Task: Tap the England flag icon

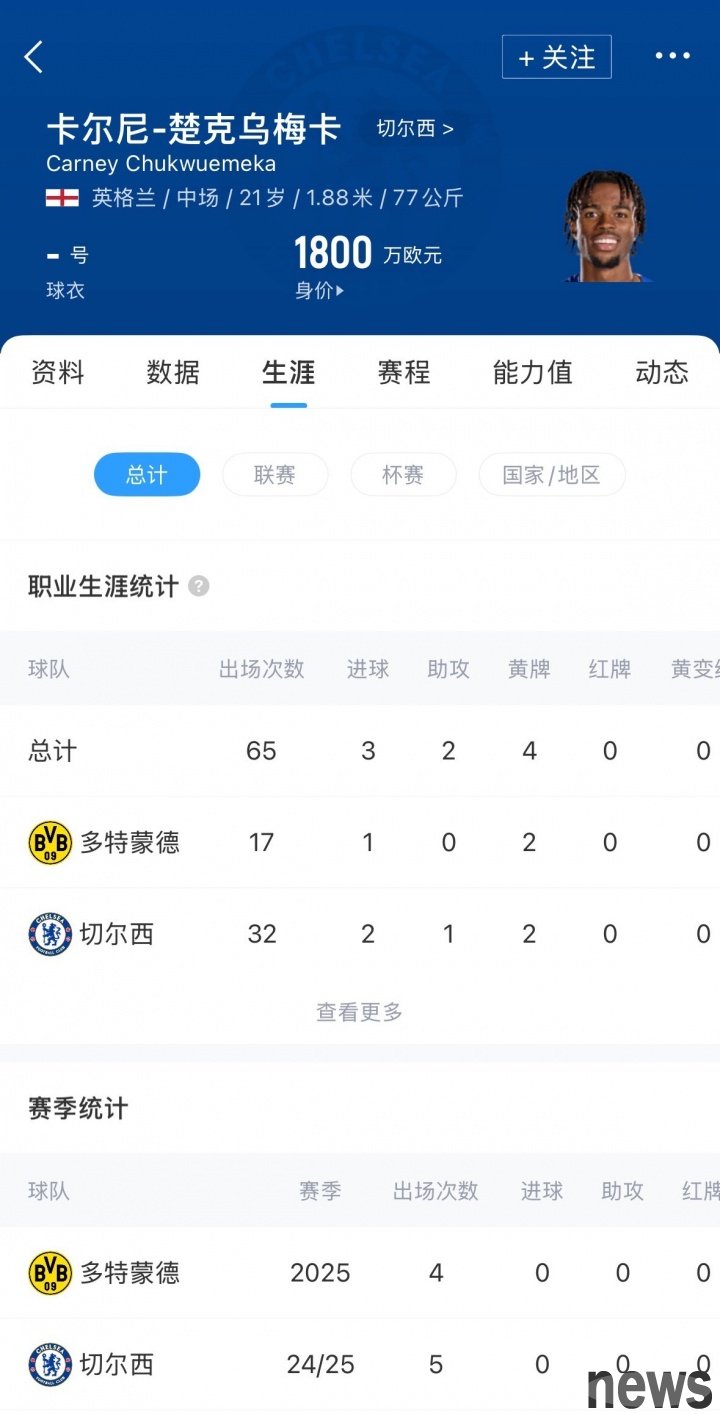Action: tap(62, 198)
